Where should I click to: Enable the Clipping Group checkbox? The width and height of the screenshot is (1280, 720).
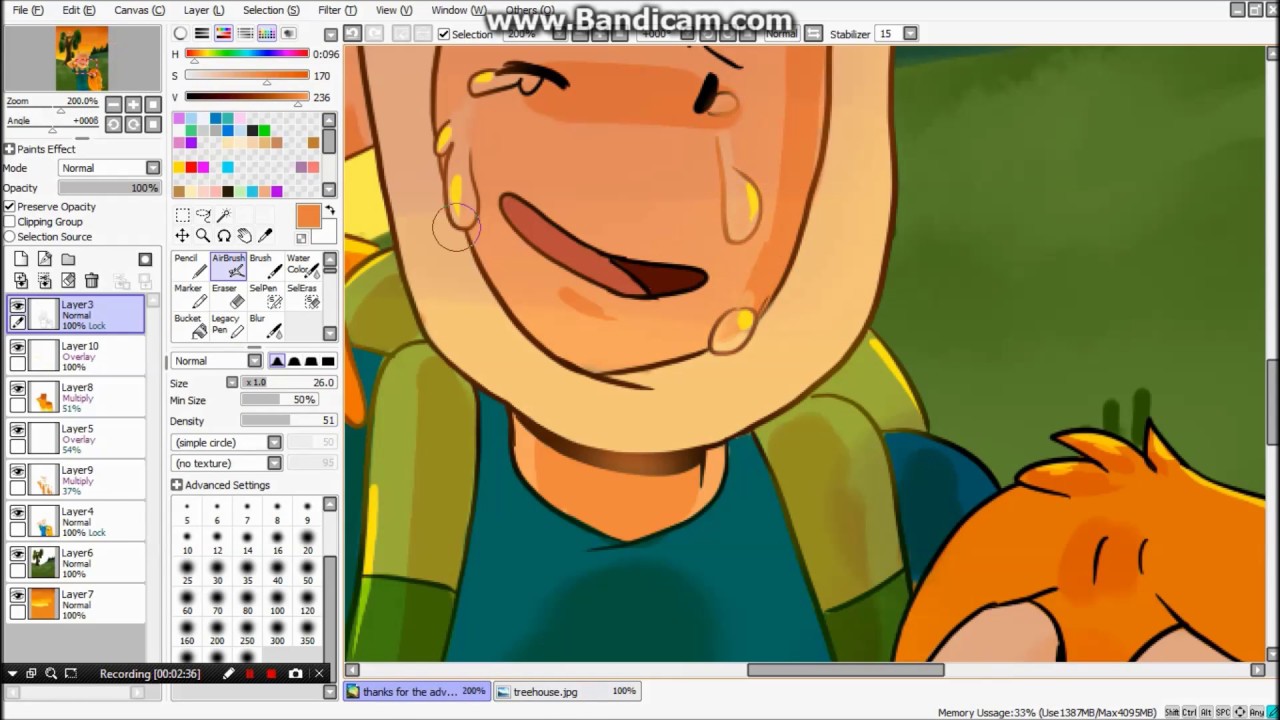(10, 221)
